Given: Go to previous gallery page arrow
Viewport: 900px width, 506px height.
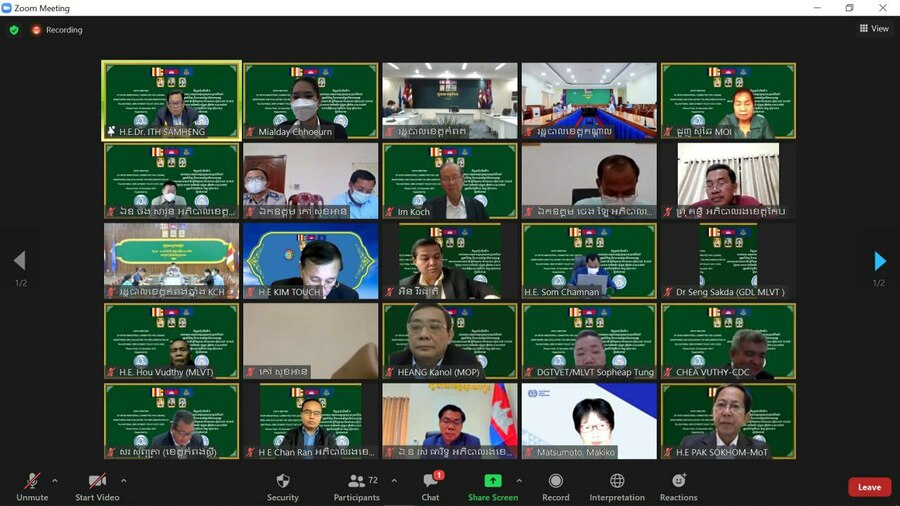Looking at the screenshot, I should (19, 261).
